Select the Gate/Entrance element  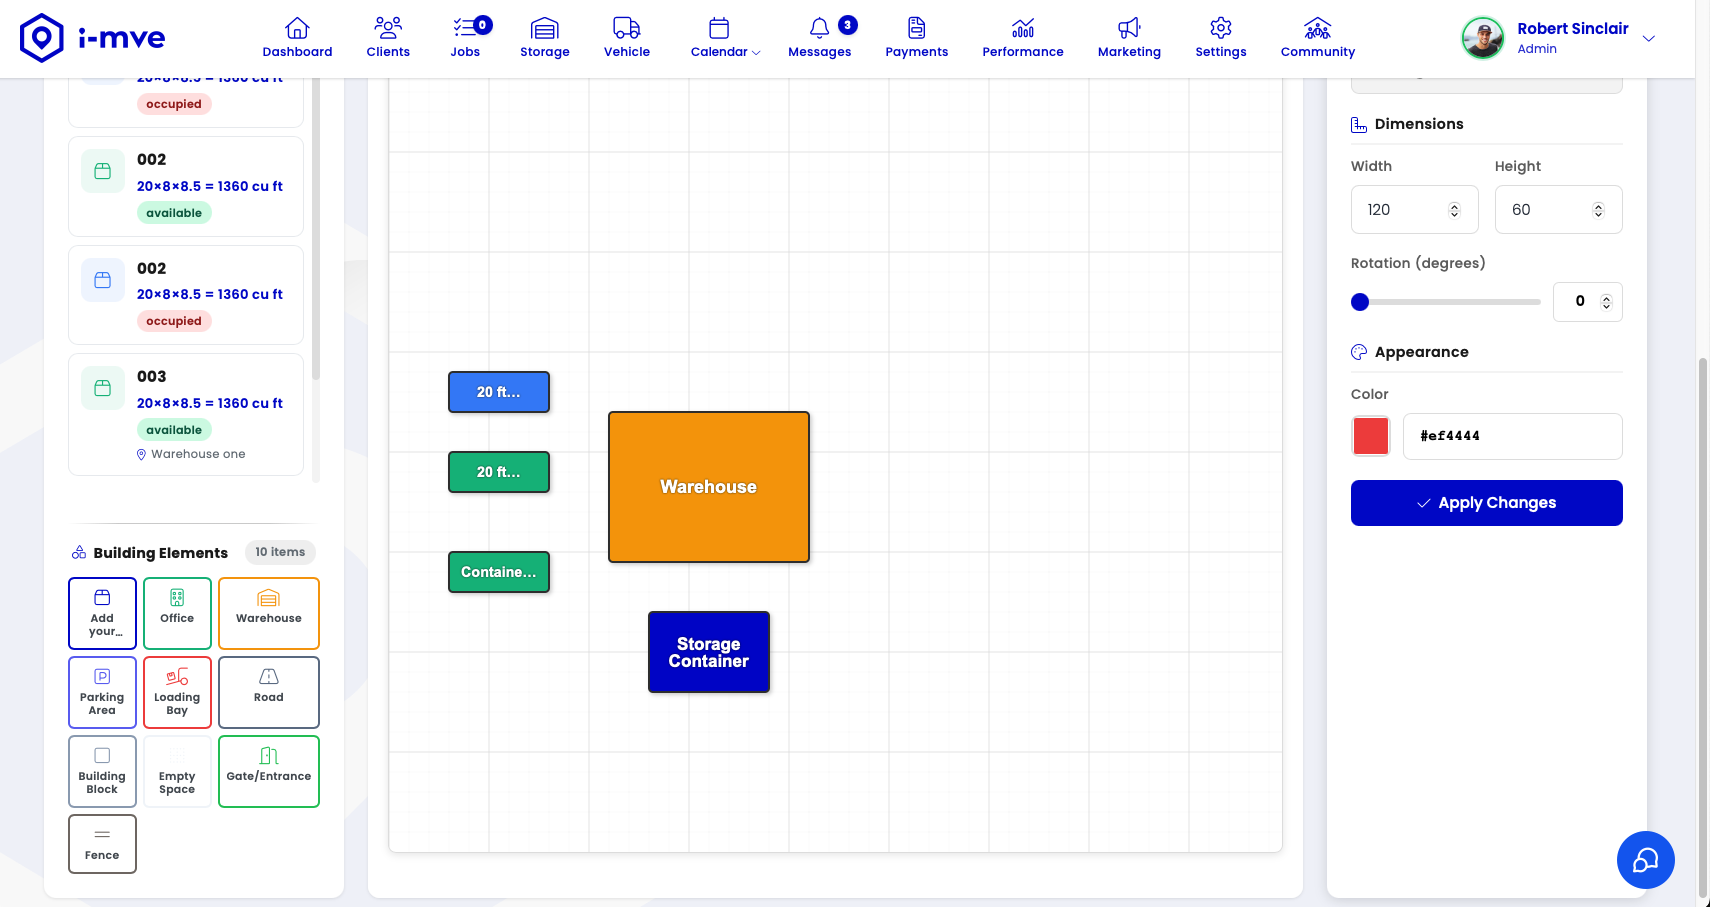(269, 771)
